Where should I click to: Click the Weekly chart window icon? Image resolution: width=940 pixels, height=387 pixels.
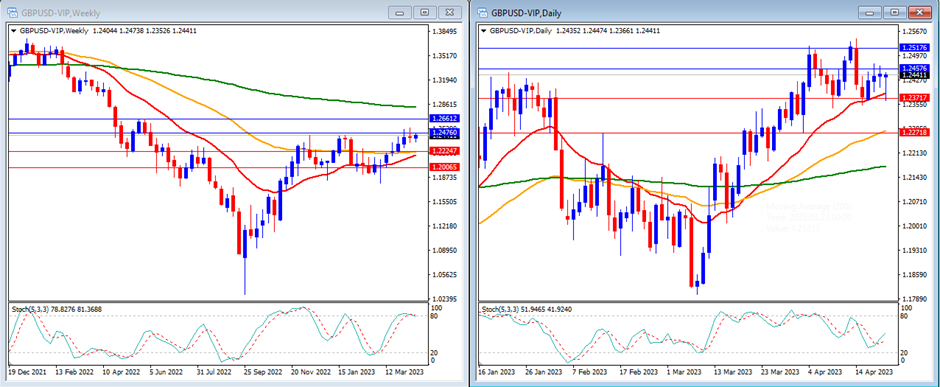[x=12, y=13]
